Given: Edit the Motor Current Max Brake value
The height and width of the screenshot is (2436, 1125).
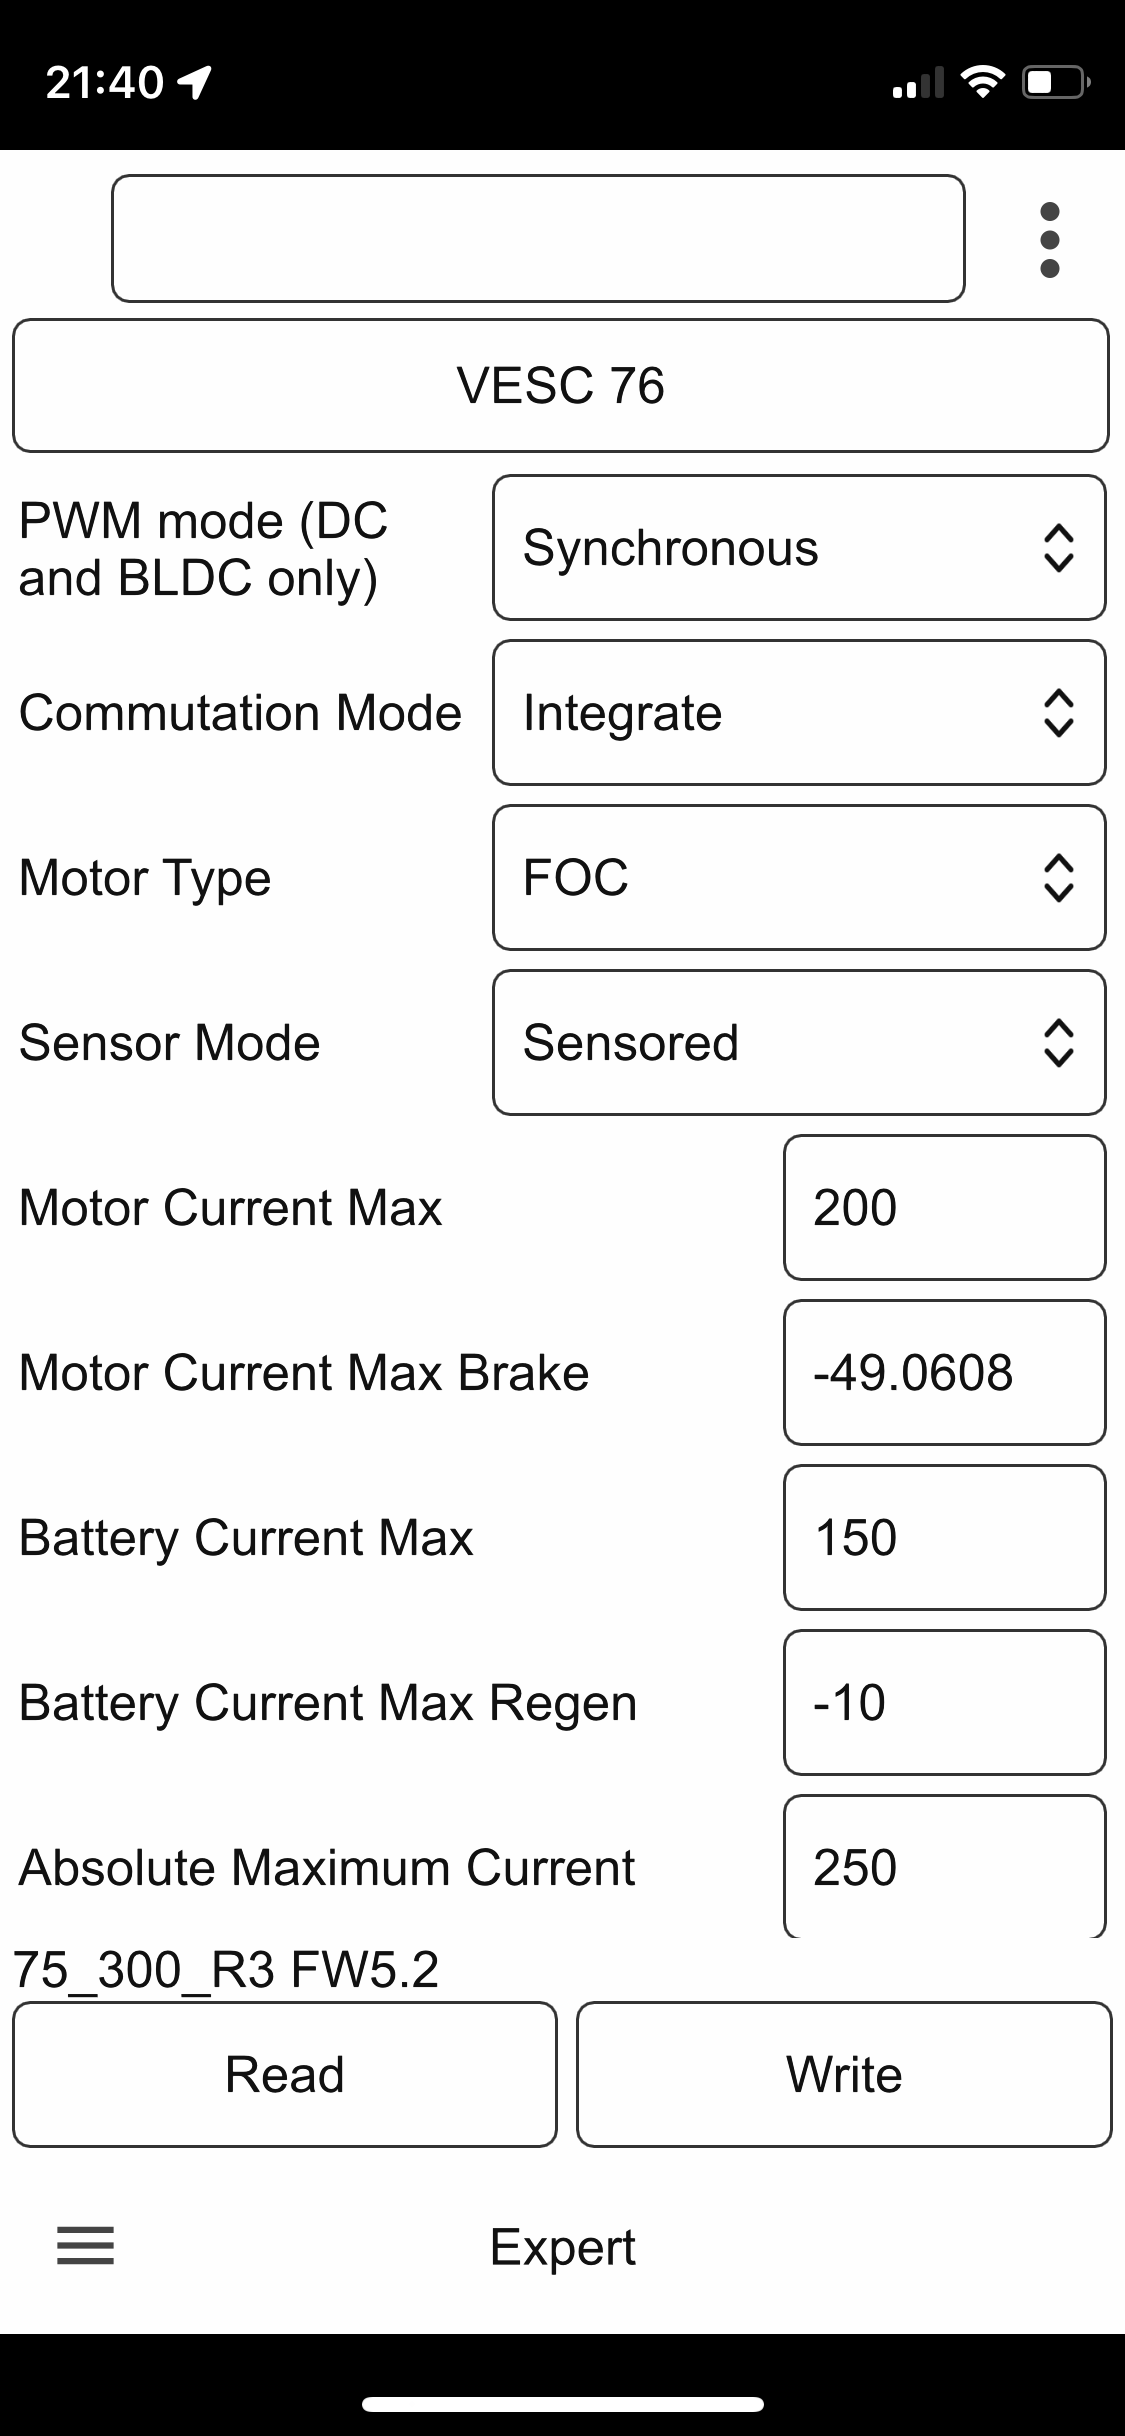Looking at the screenshot, I should [944, 1373].
